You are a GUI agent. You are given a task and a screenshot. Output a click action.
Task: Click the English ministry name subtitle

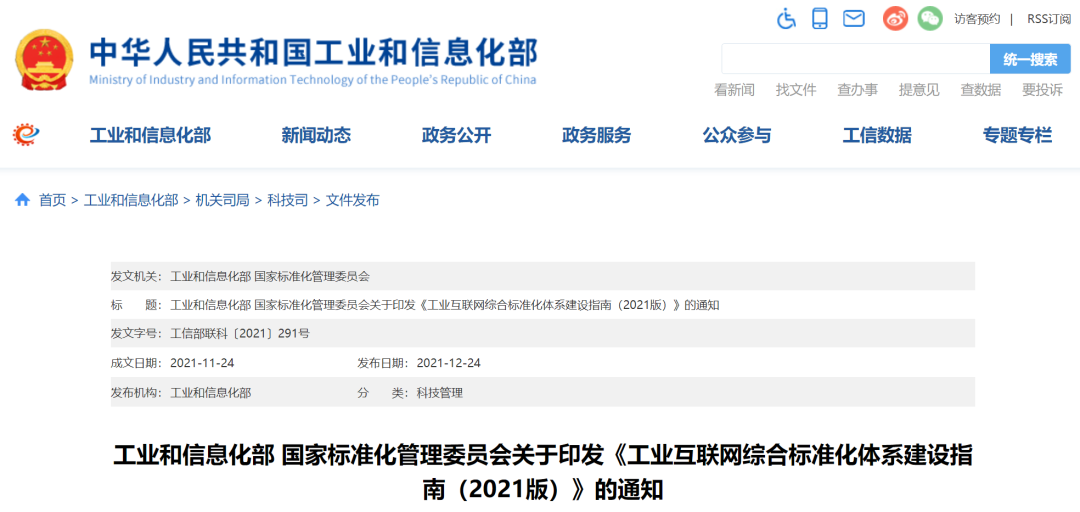point(313,79)
